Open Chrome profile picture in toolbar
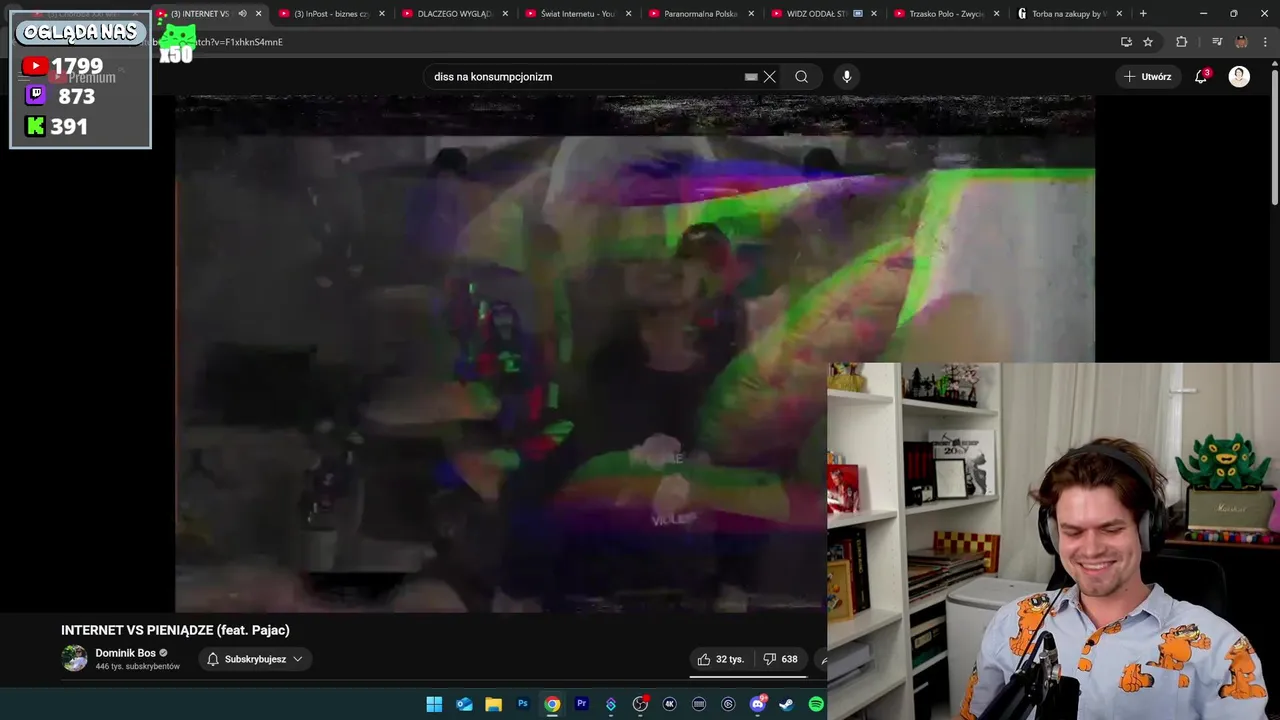Screen dimensions: 1280x720 [1241, 42]
